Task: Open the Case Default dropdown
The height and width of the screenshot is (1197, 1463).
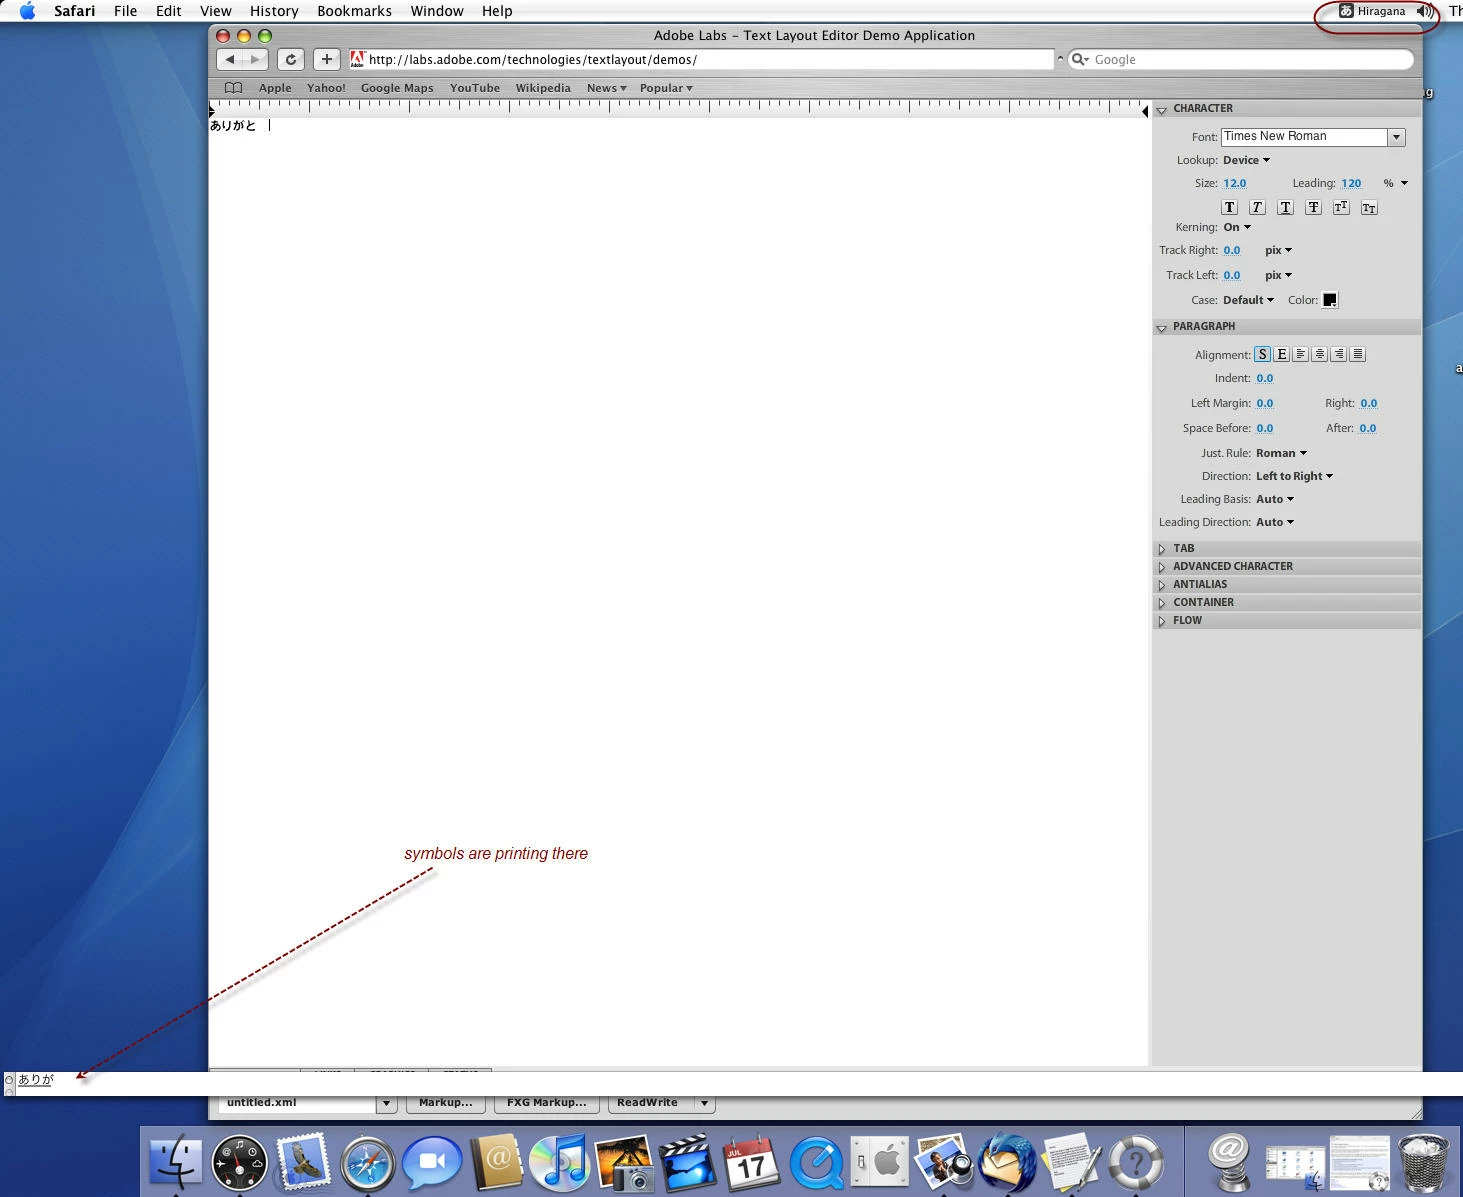Action: click(1248, 300)
